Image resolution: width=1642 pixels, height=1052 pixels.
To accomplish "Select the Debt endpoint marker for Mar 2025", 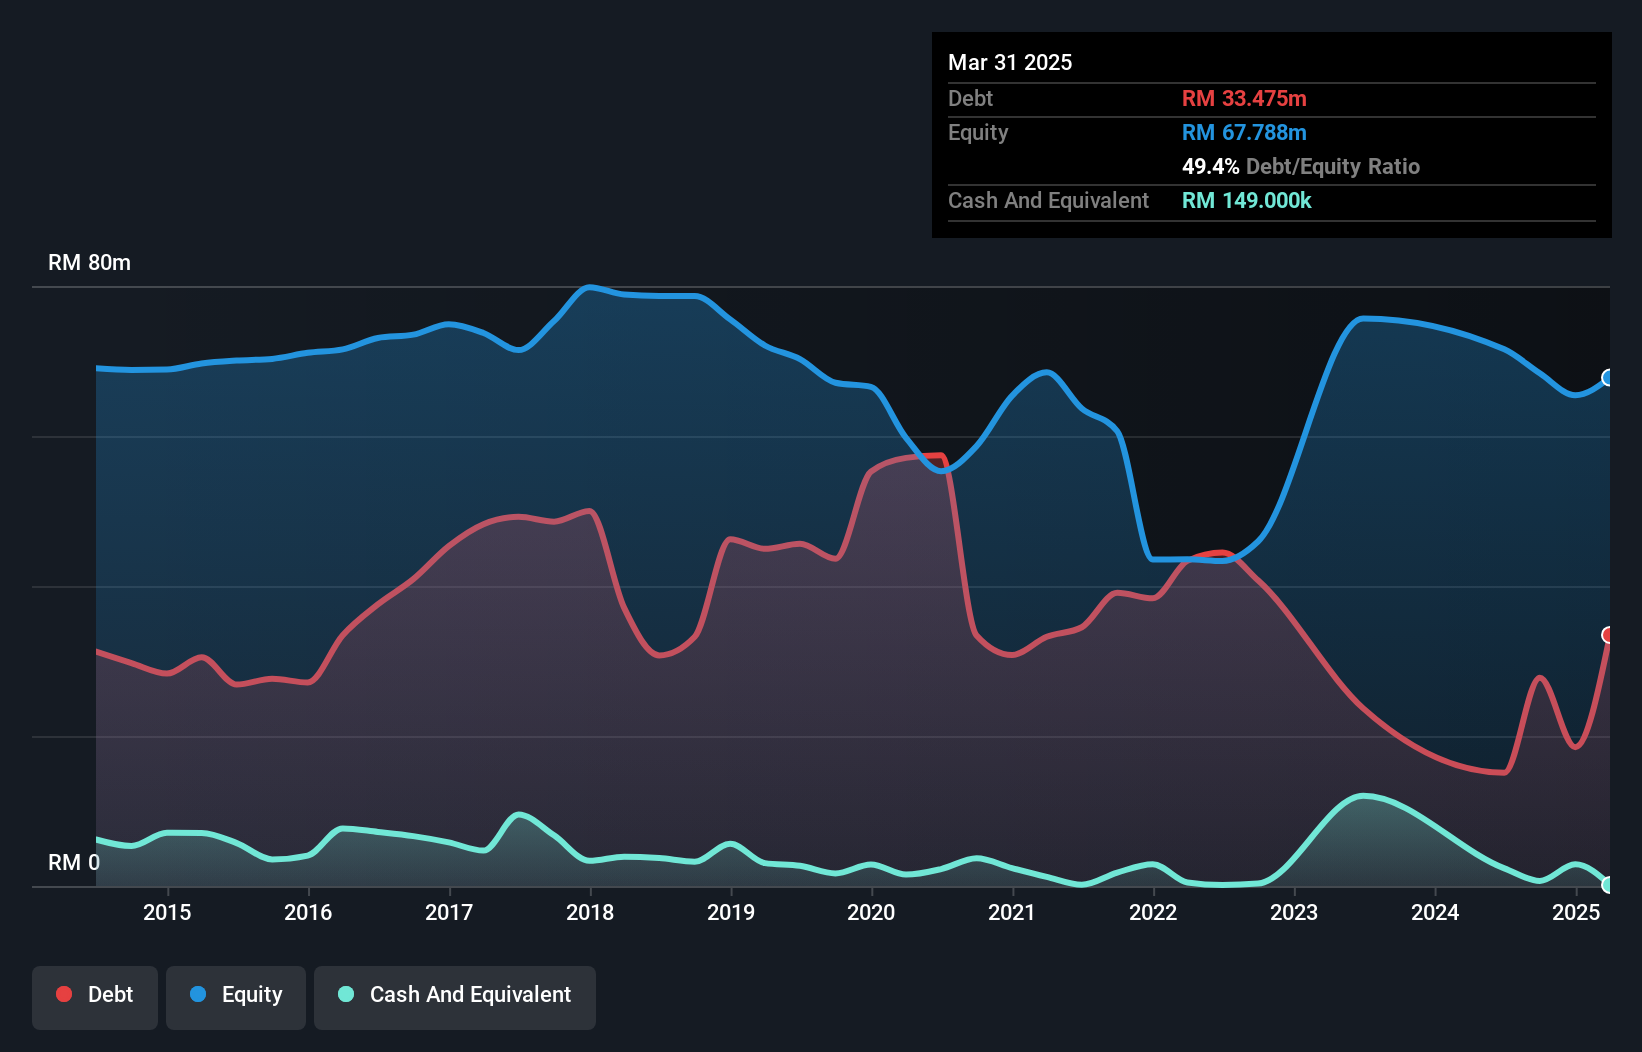I will point(1608,635).
